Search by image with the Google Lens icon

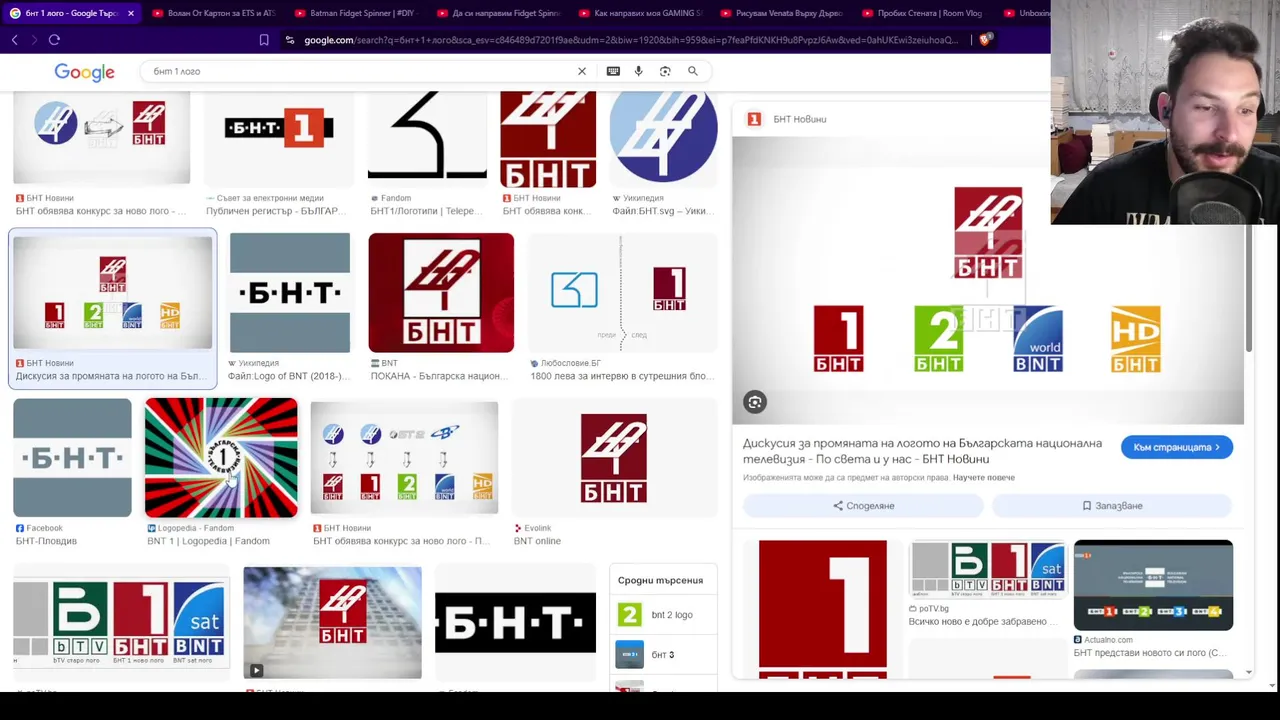[665, 71]
